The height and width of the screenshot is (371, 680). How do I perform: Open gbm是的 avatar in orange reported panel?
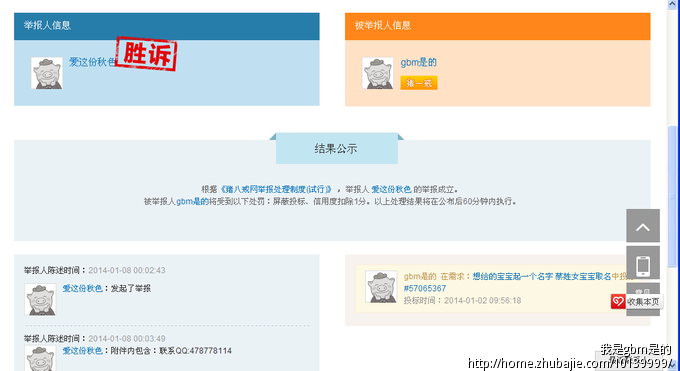click(378, 73)
